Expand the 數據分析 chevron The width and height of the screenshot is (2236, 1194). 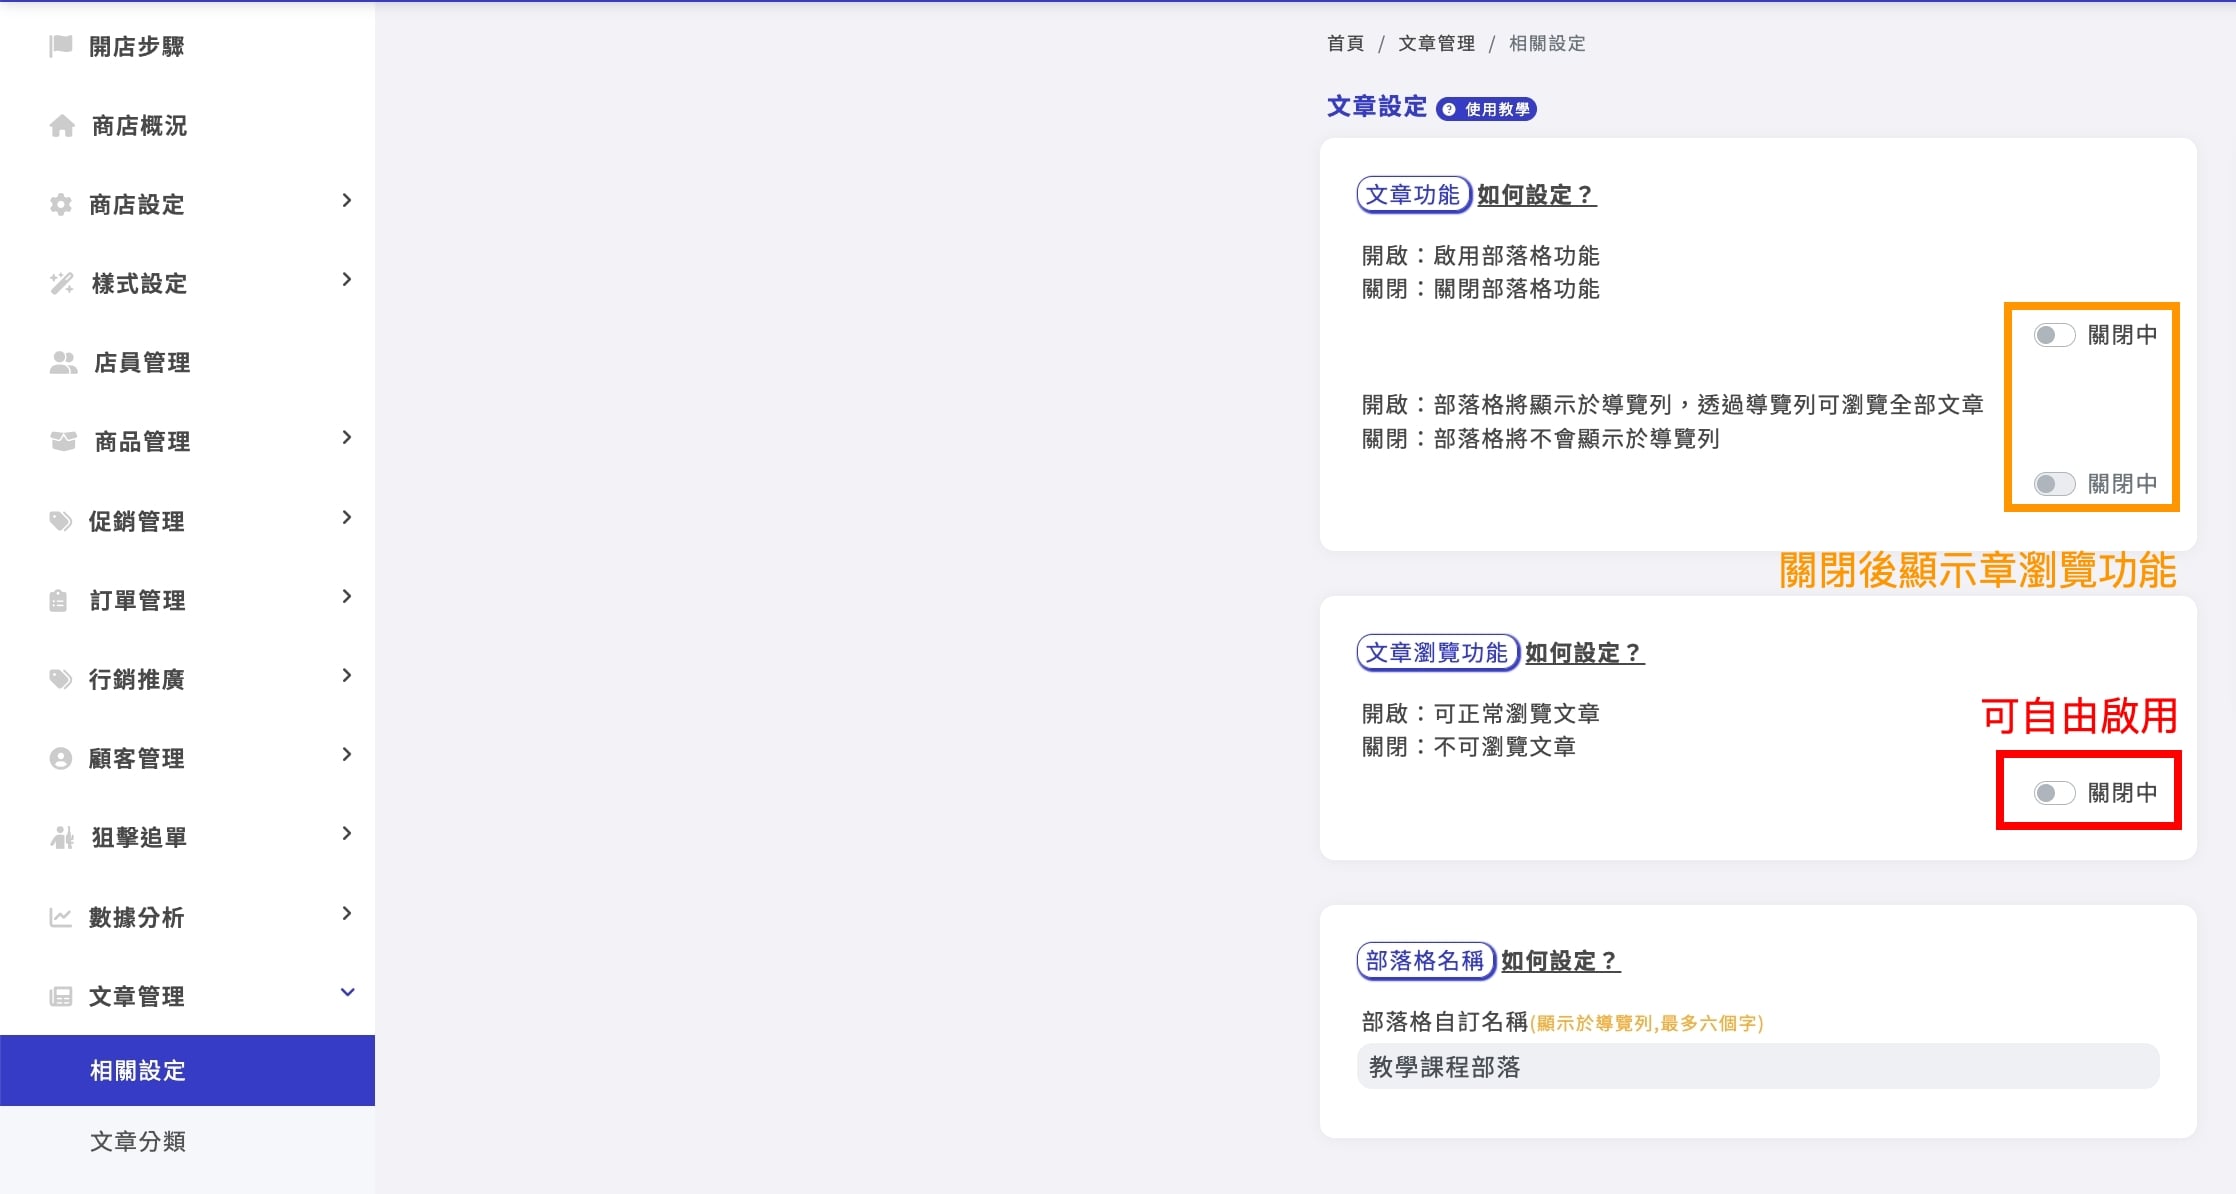347,914
